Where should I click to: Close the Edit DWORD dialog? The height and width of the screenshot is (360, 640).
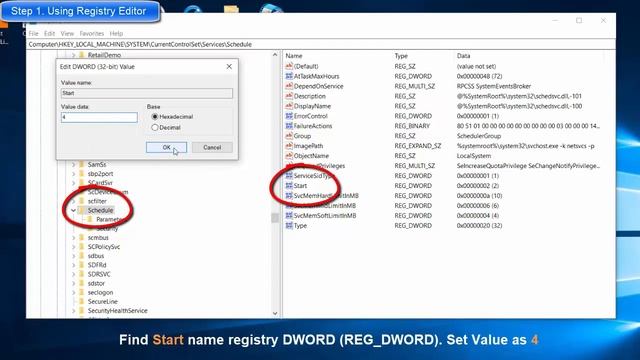click(229, 67)
